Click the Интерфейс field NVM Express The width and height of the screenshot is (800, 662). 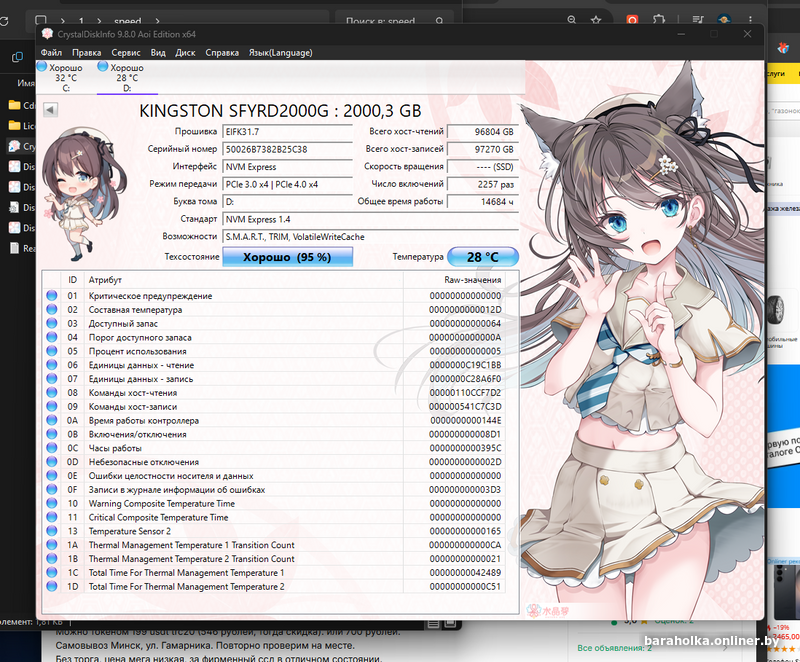click(x=287, y=167)
